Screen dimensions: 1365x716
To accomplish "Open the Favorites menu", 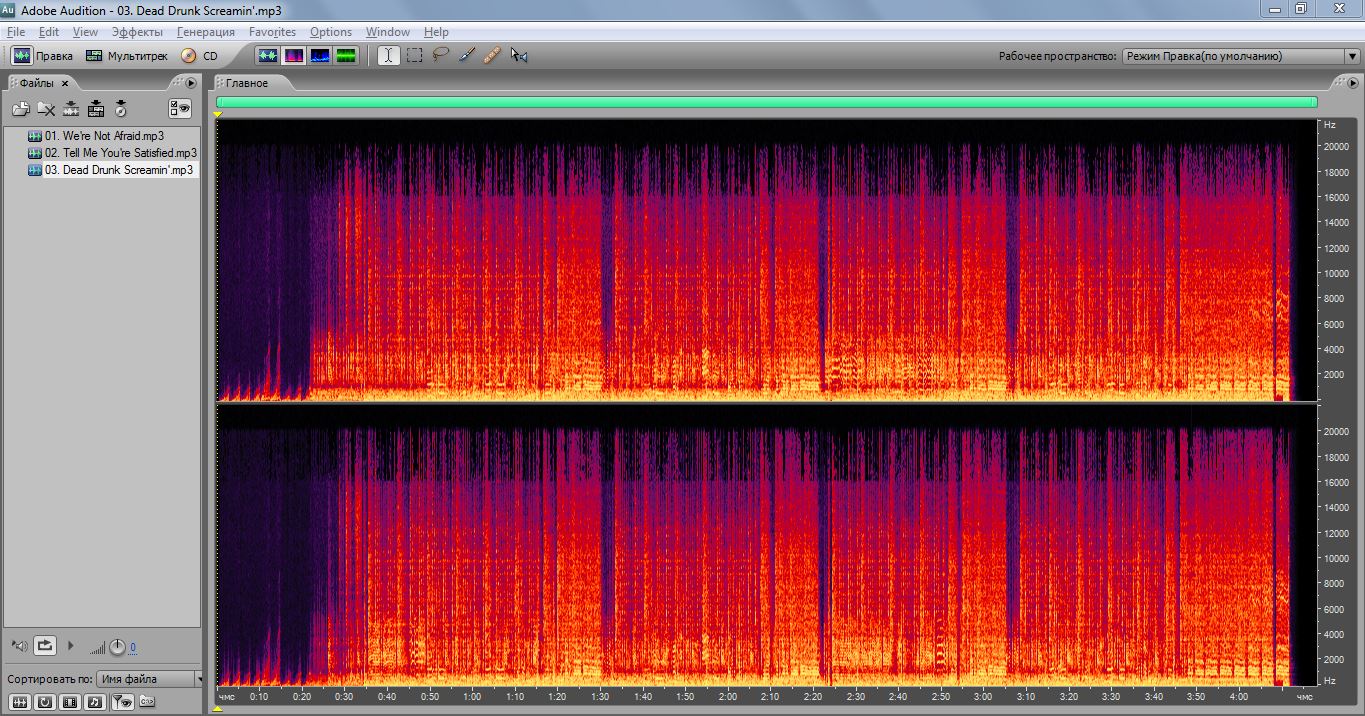I will click(x=272, y=32).
